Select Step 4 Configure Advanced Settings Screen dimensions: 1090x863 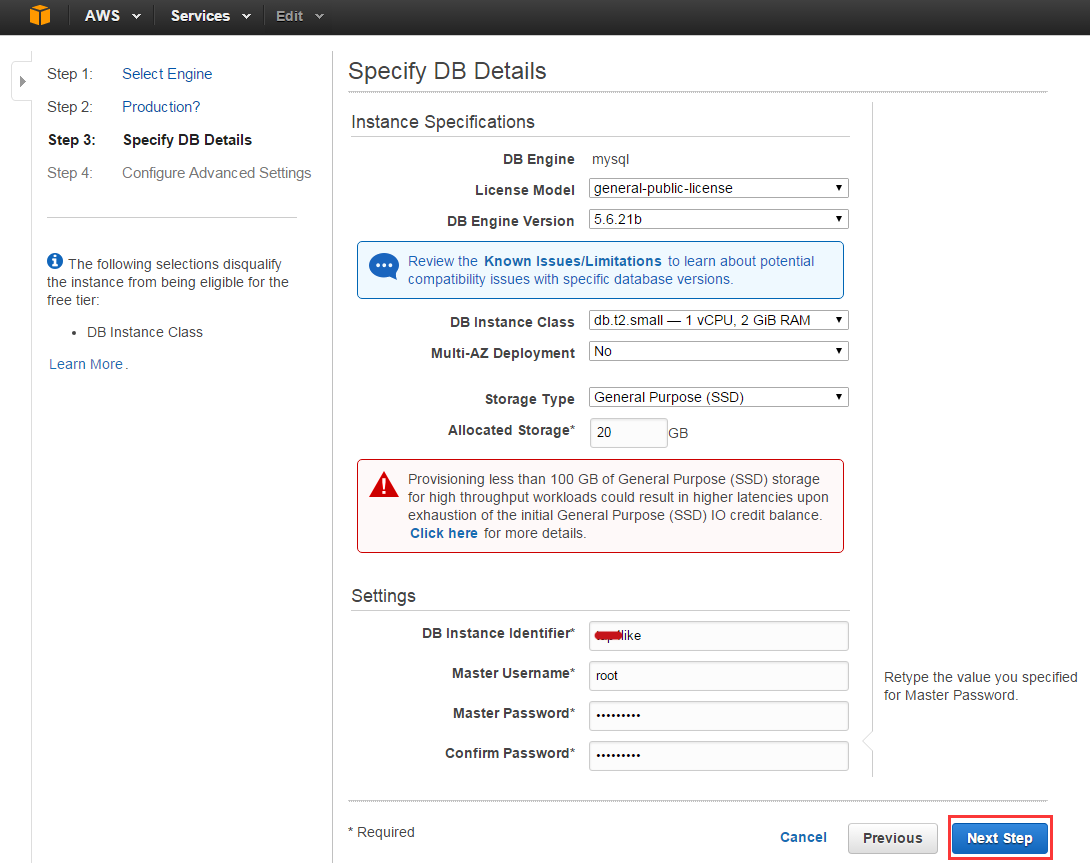[x=216, y=172]
